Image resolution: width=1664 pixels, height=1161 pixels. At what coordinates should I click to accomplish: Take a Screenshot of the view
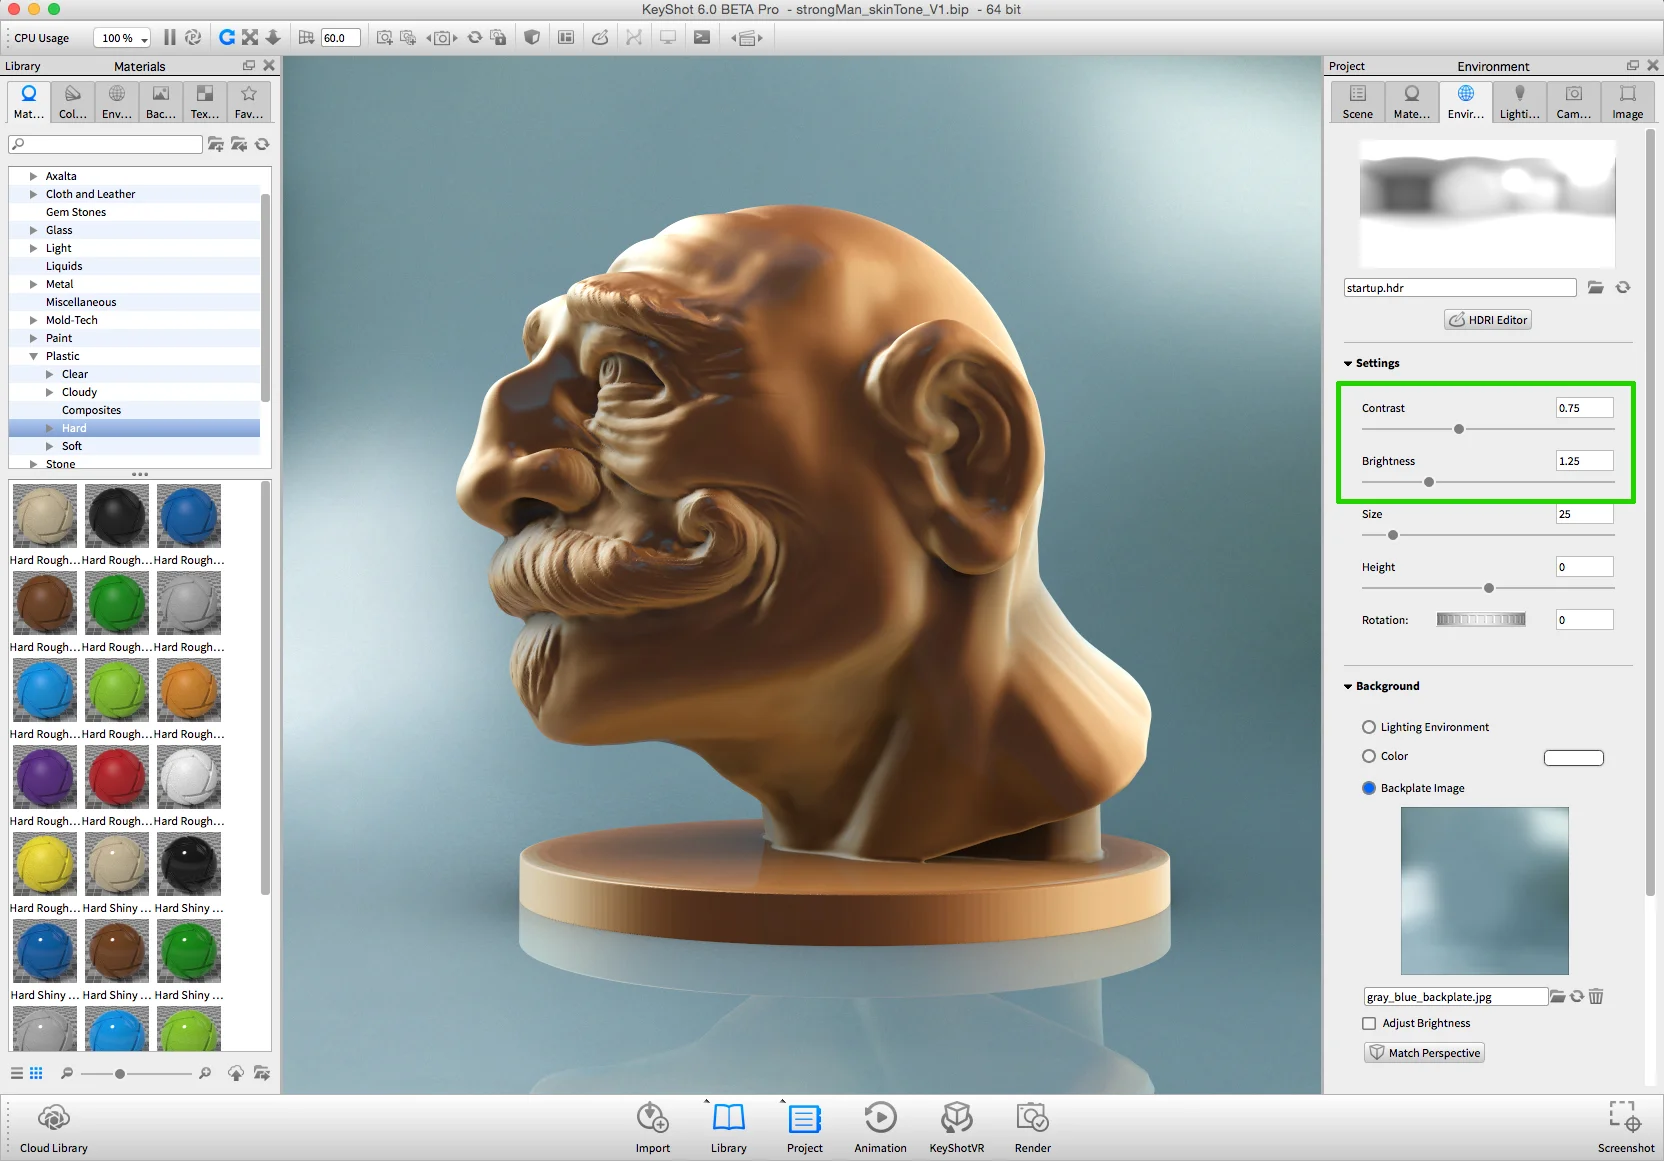pos(1626,1128)
